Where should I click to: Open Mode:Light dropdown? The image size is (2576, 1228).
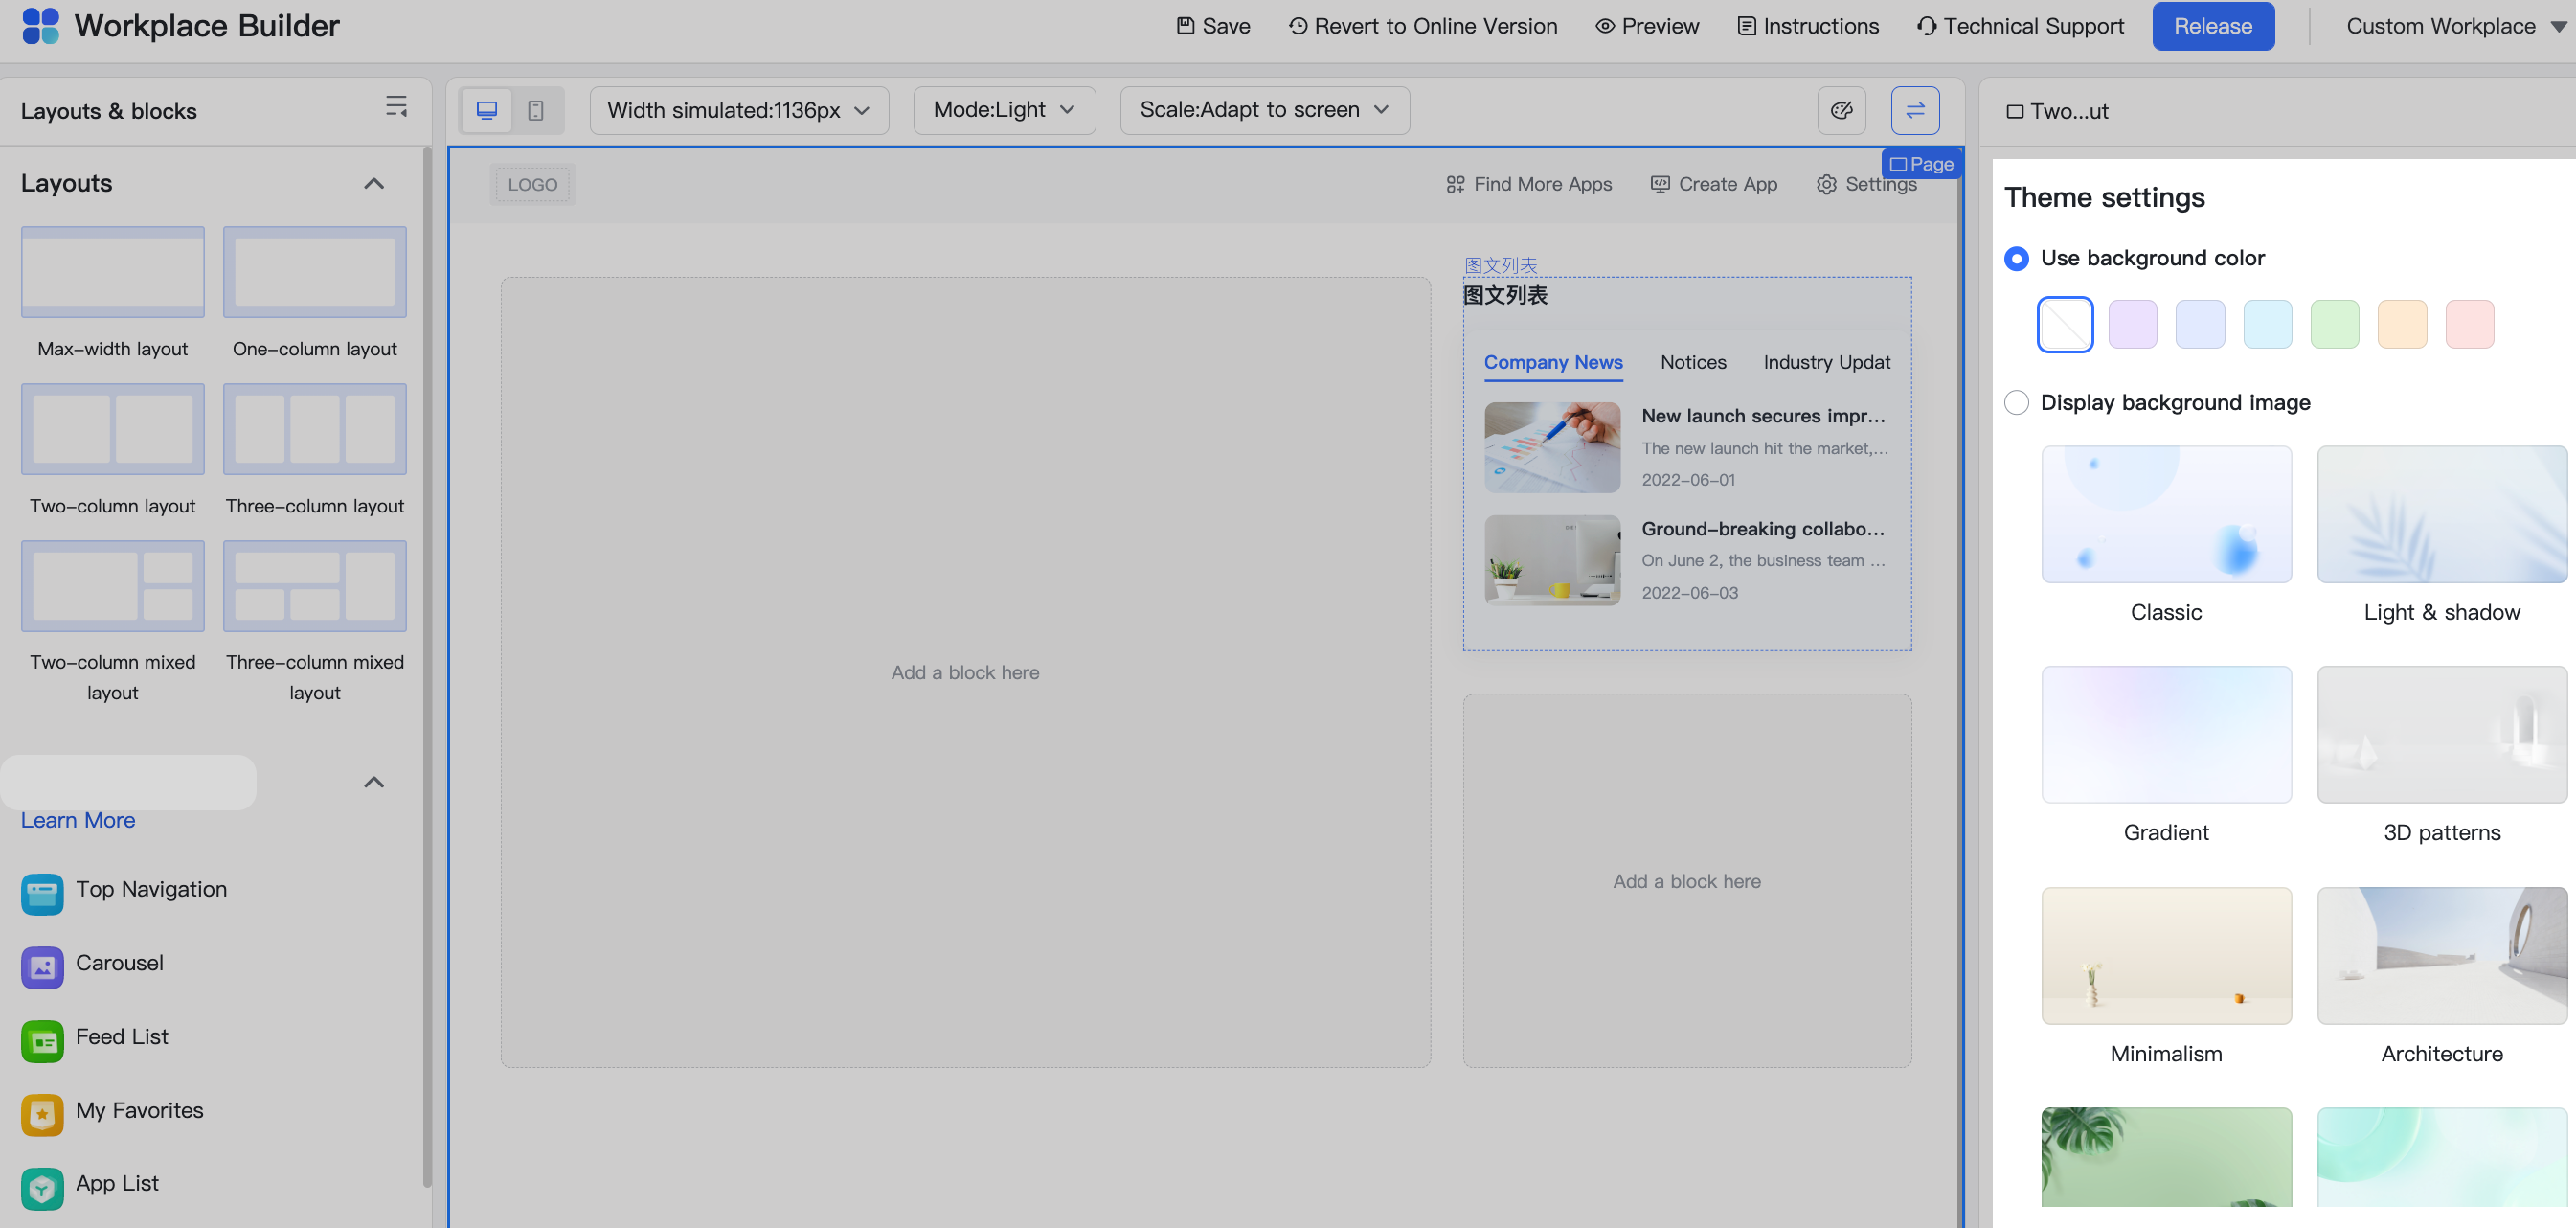(1004, 110)
